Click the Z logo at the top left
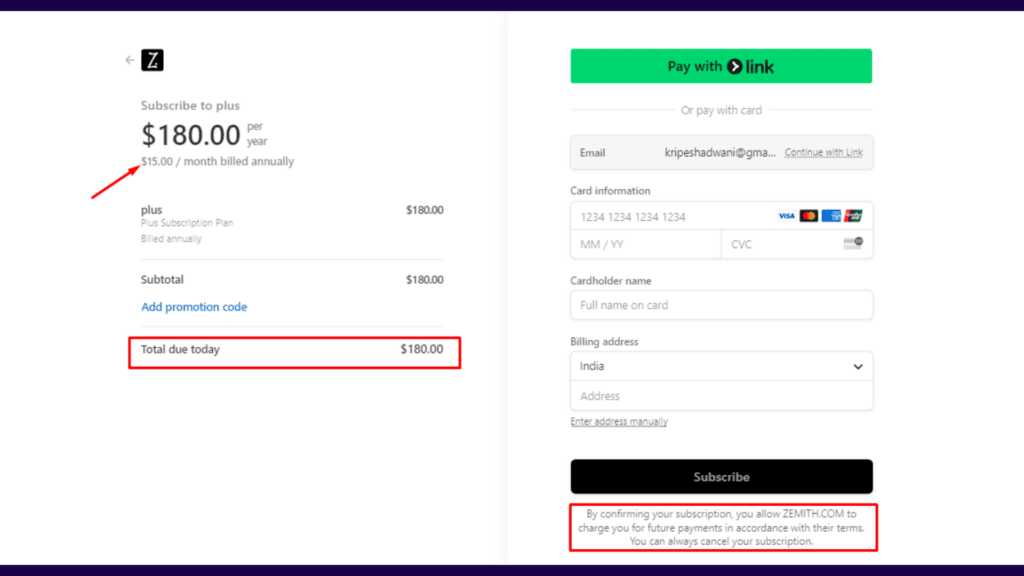The image size is (1024, 576). [150, 59]
